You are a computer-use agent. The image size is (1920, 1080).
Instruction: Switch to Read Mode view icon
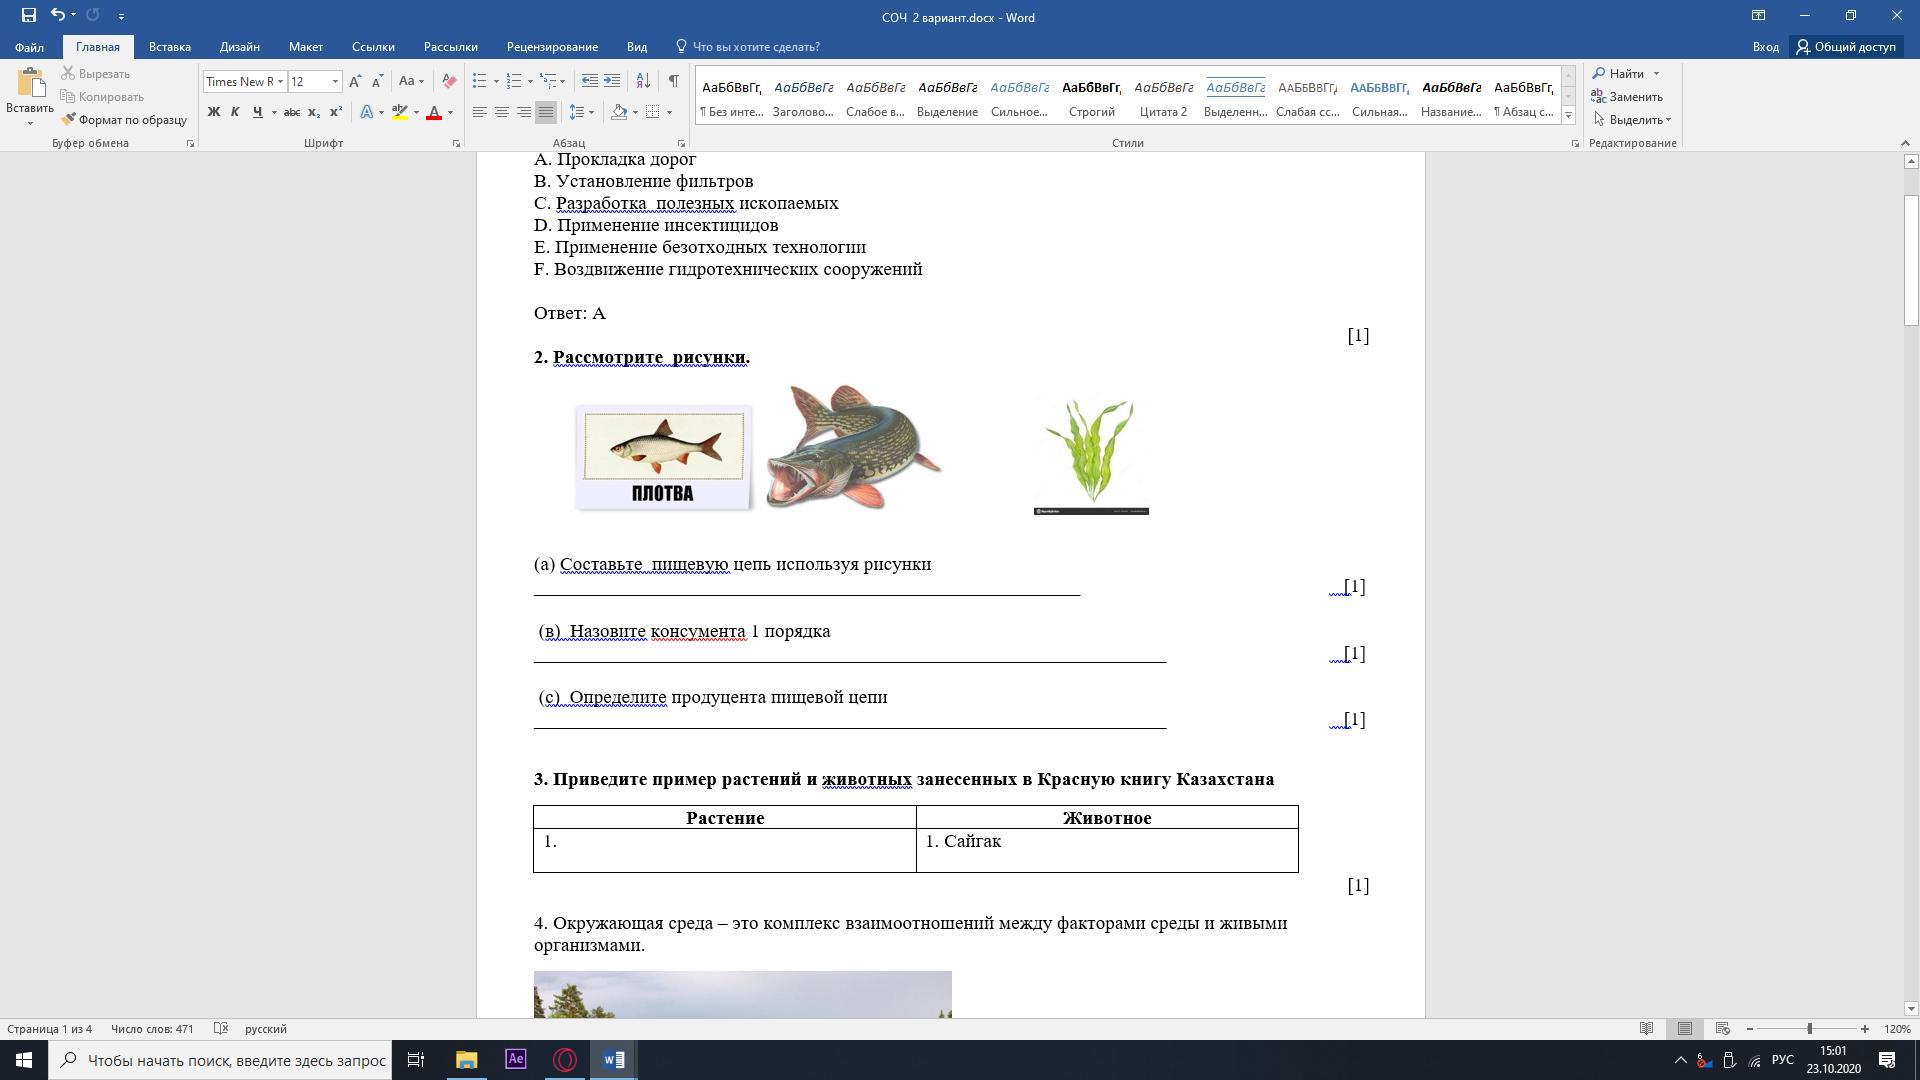point(1647,1029)
